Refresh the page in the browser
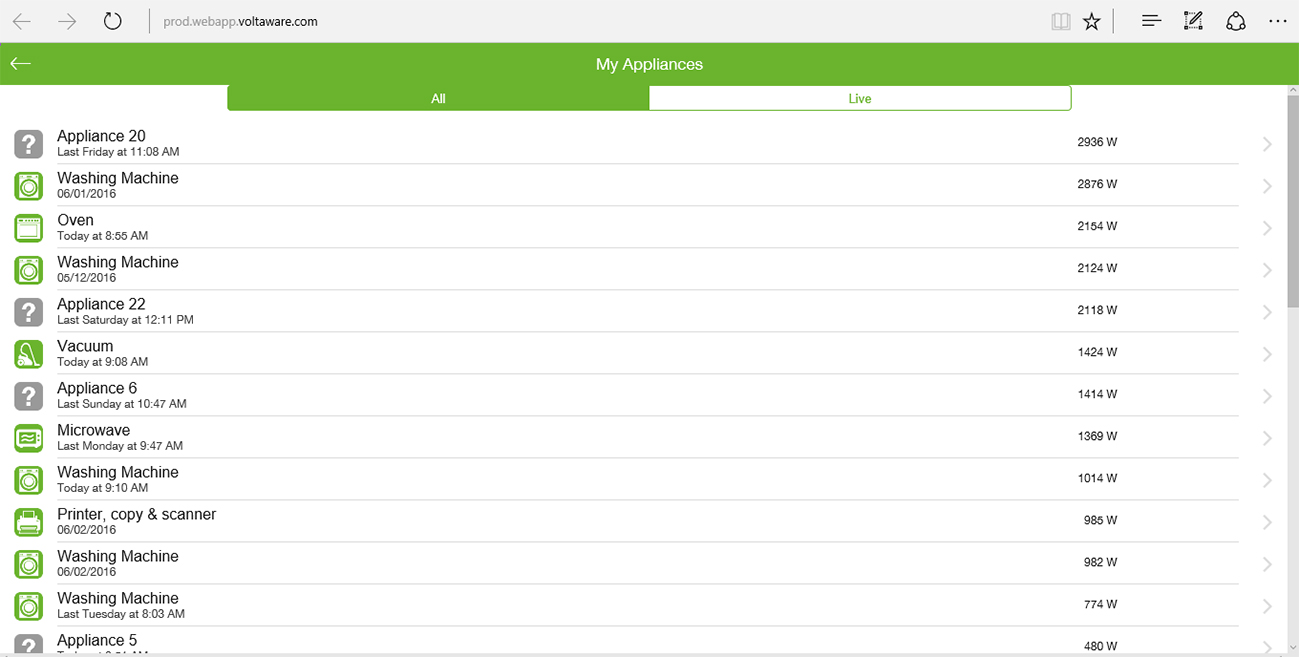Image resolution: width=1299 pixels, height=657 pixels. pos(113,21)
